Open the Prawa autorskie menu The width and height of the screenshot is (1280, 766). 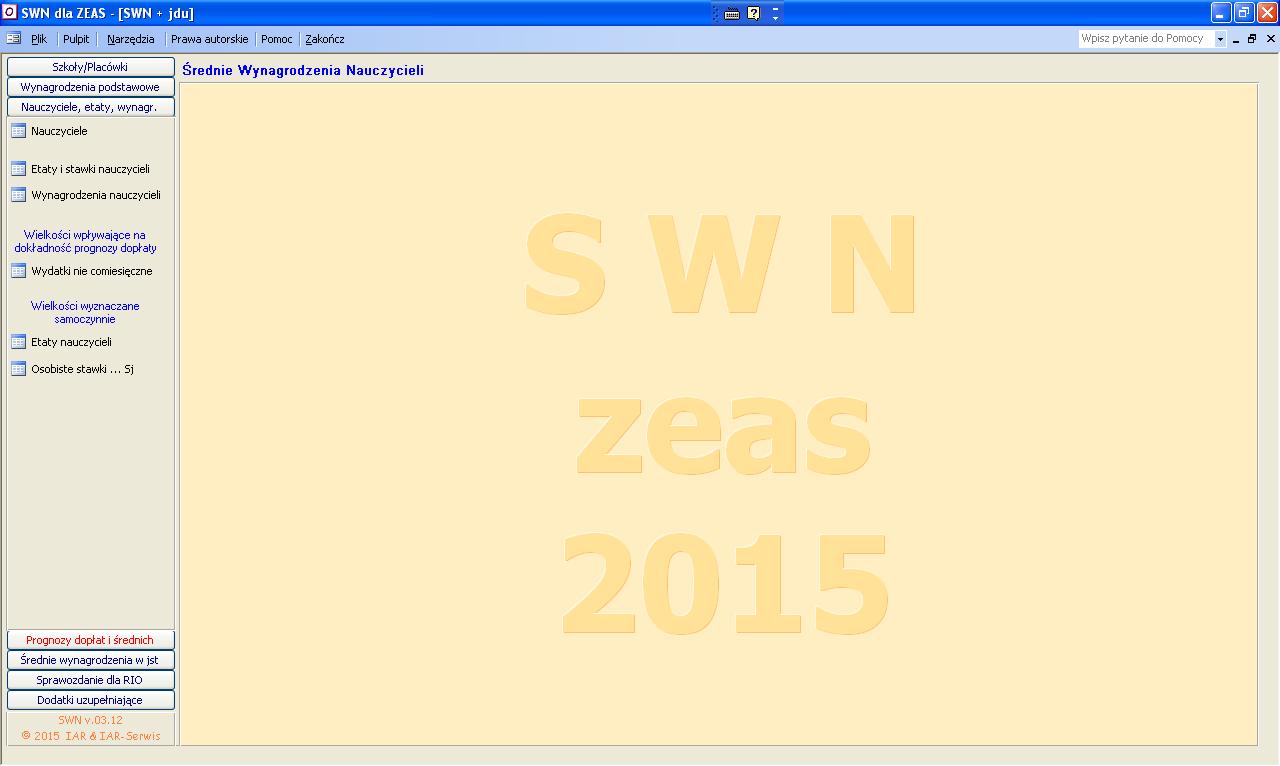click(209, 39)
